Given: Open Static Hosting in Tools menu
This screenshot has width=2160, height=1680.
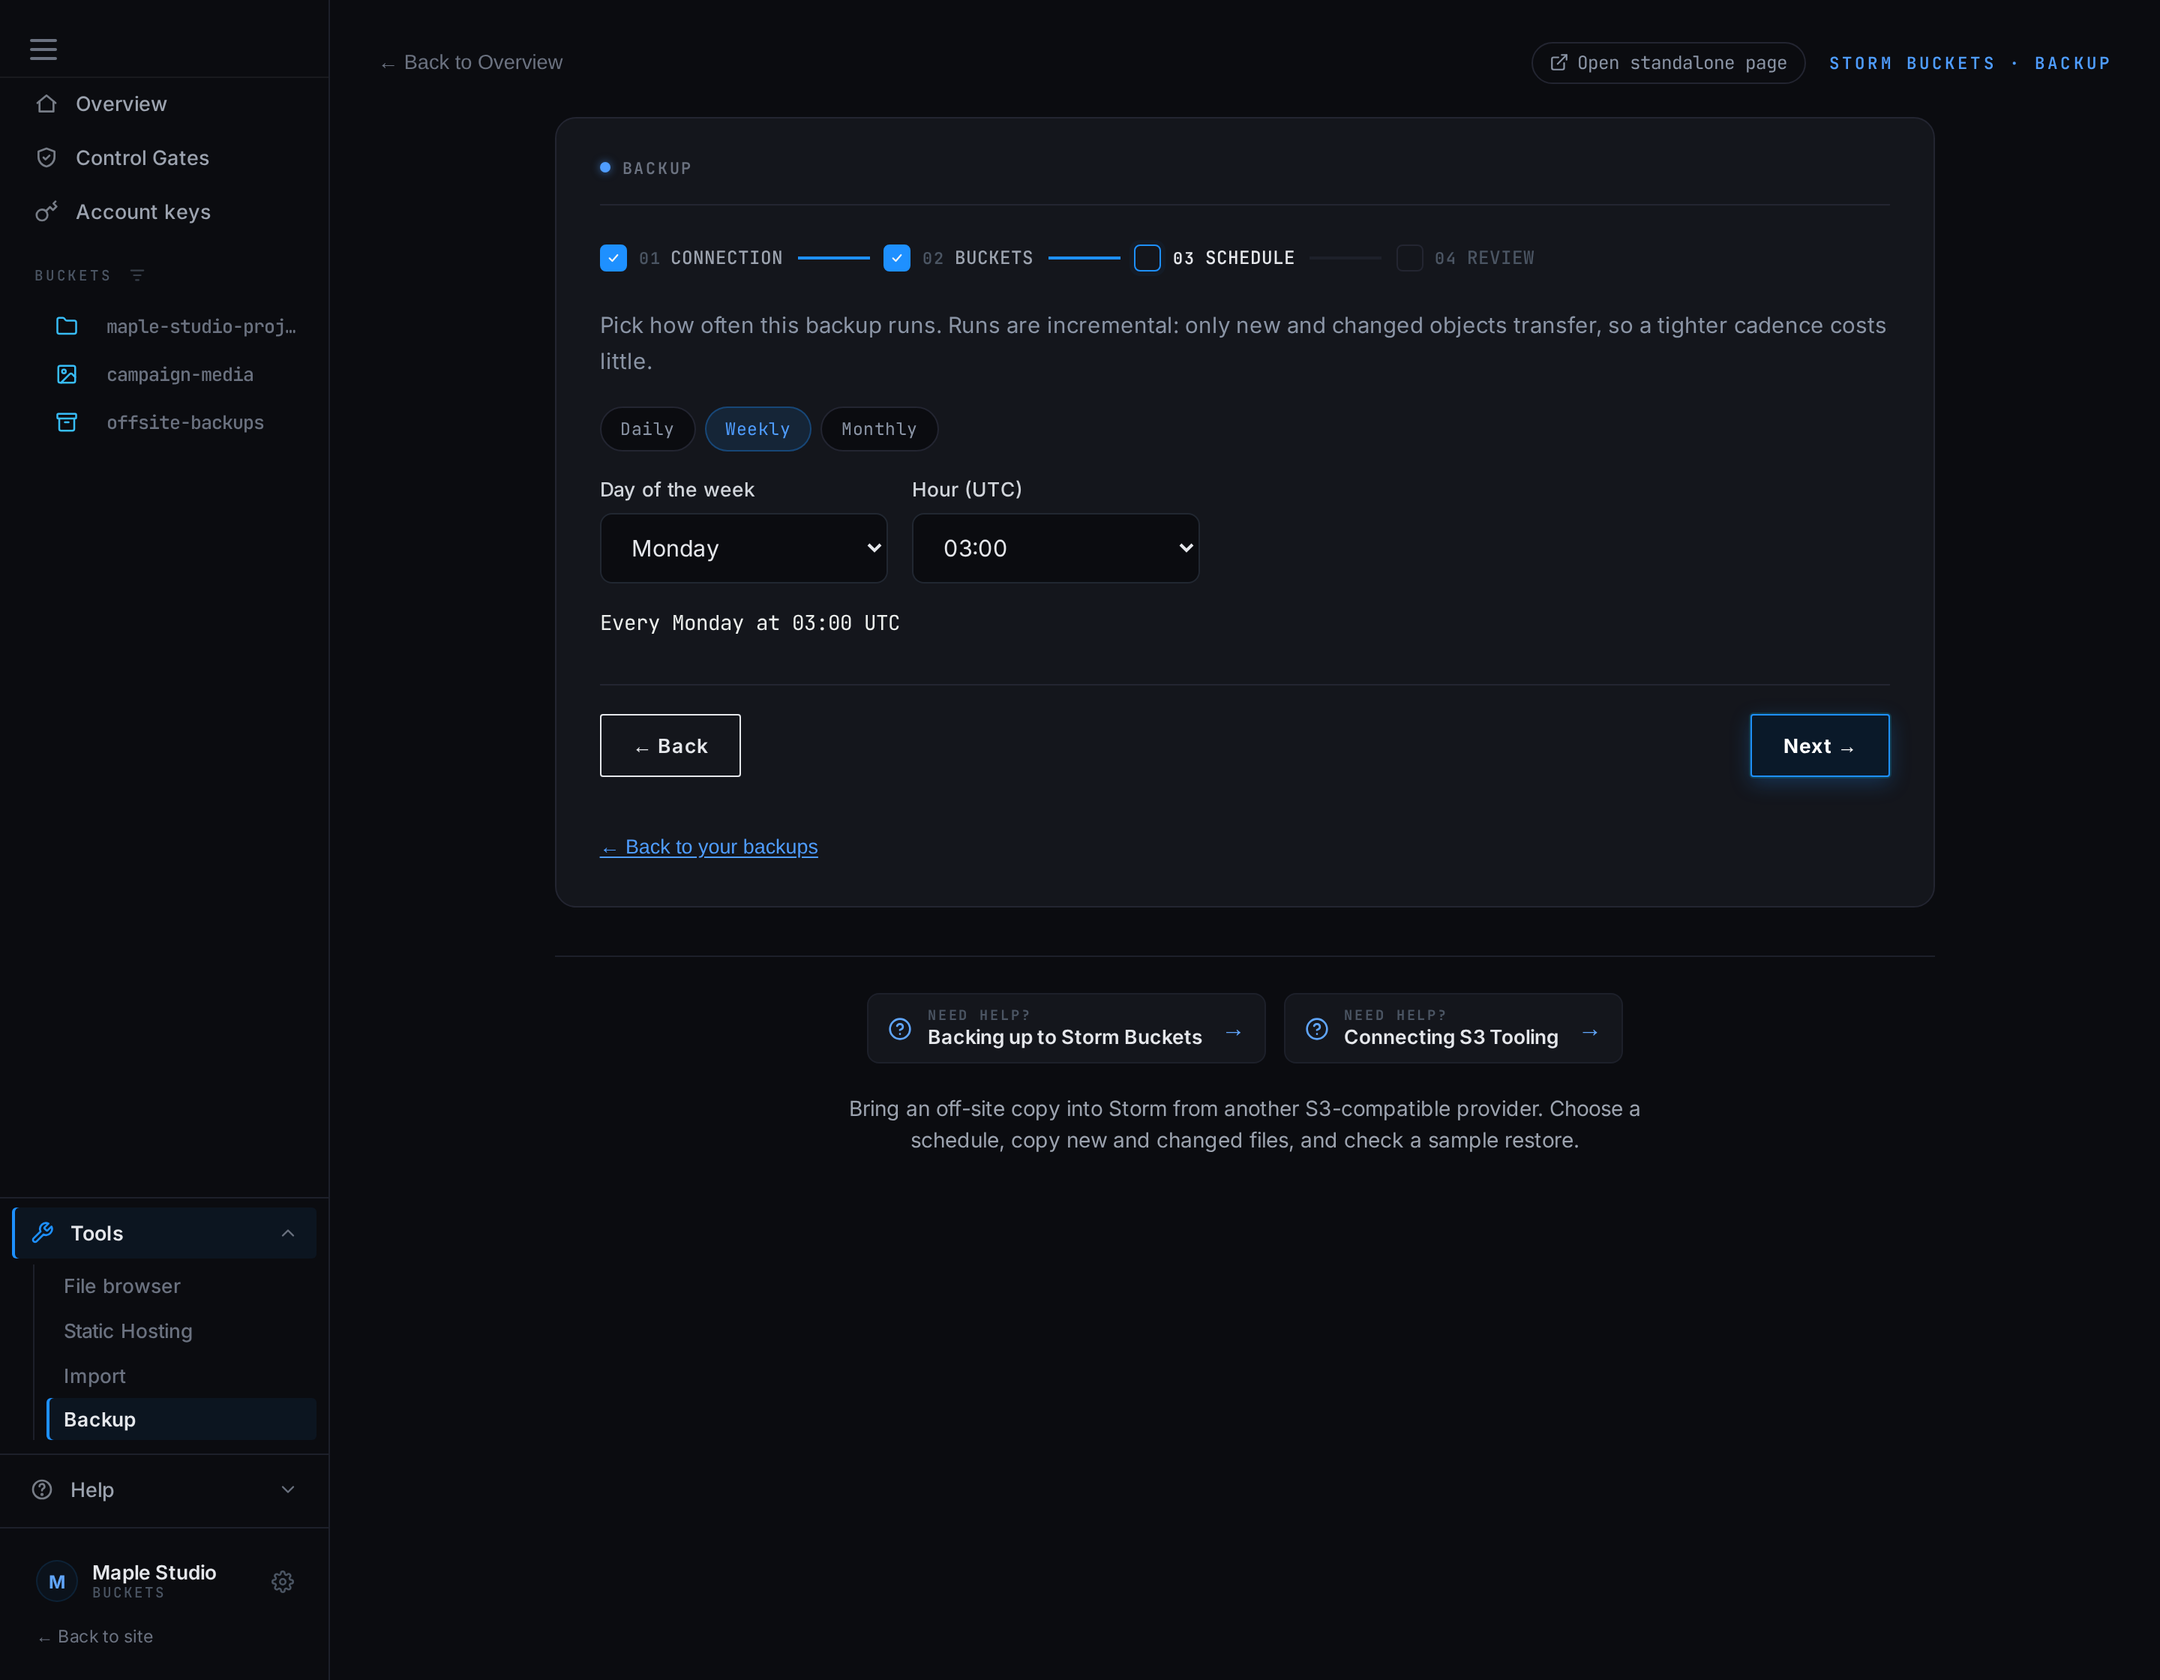Looking at the screenshot, I should (128, 1331).
